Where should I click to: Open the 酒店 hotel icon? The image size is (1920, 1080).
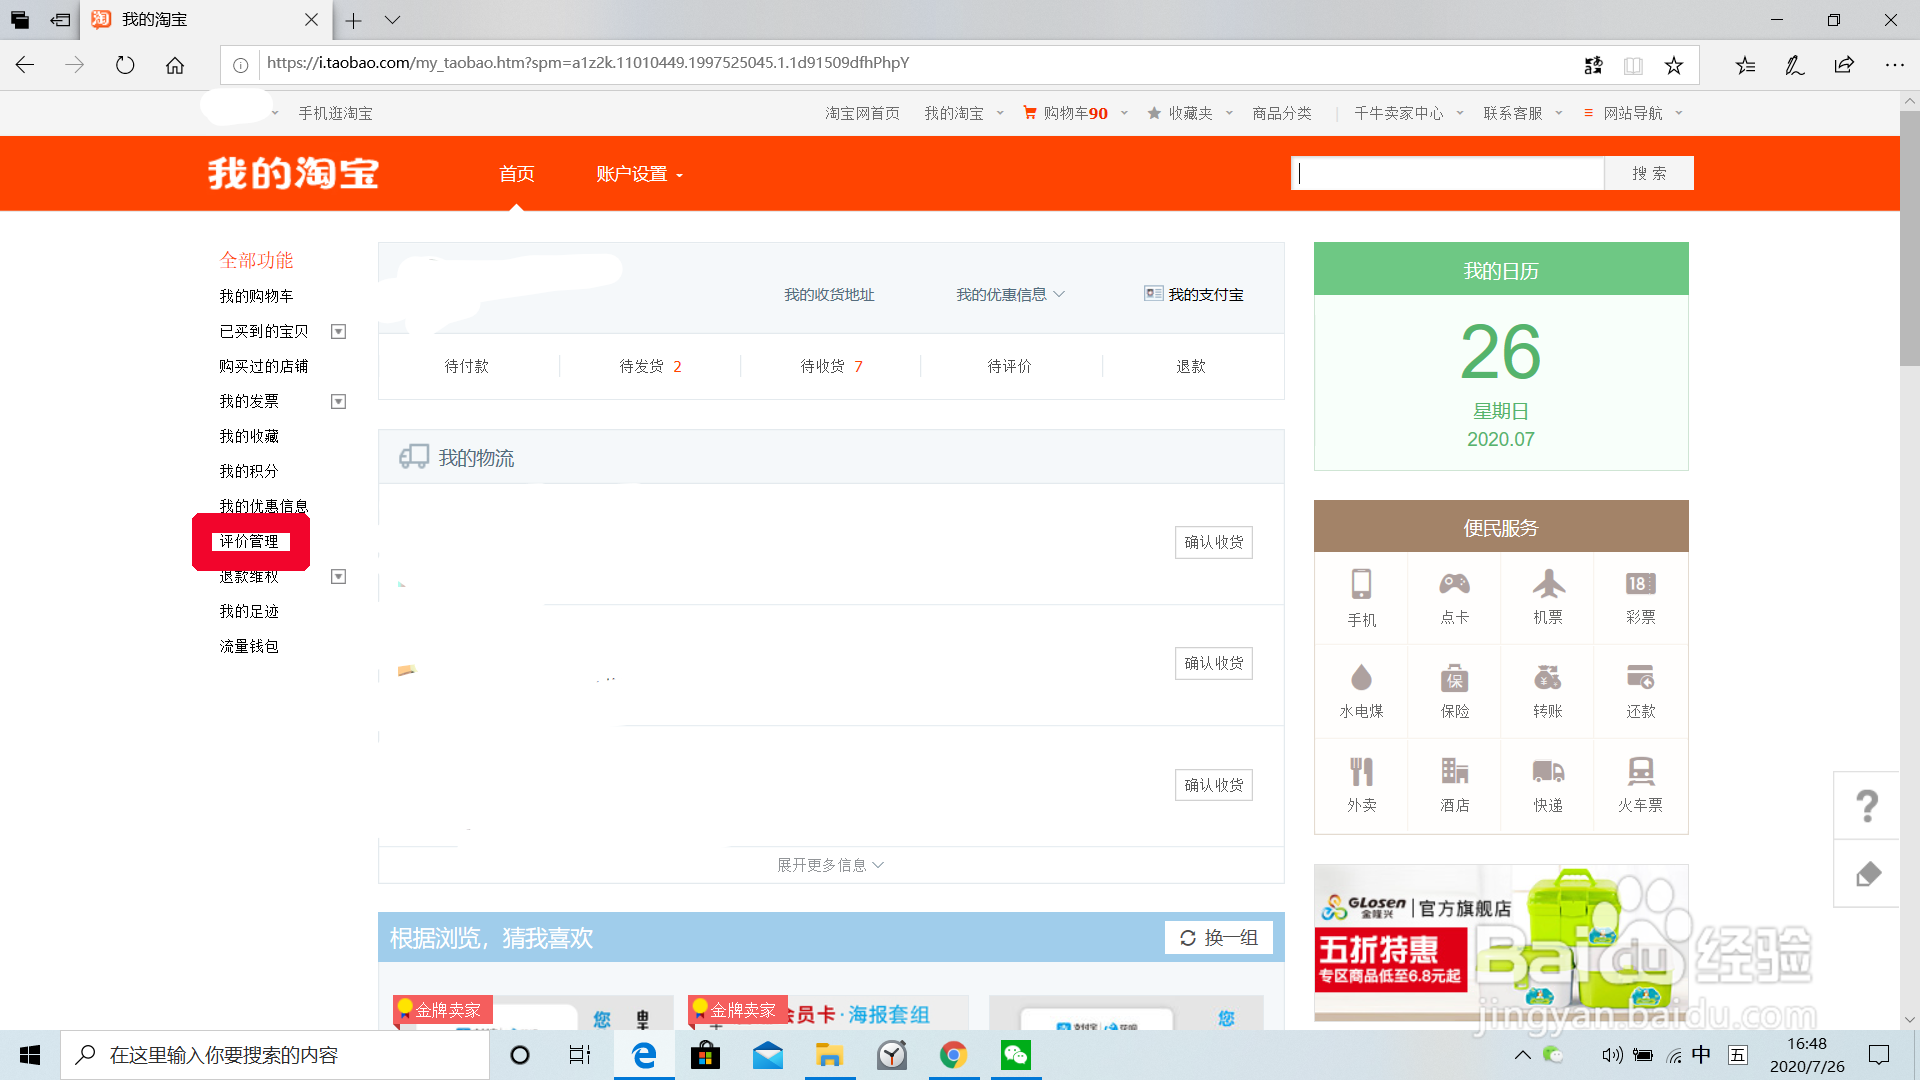1454,786
